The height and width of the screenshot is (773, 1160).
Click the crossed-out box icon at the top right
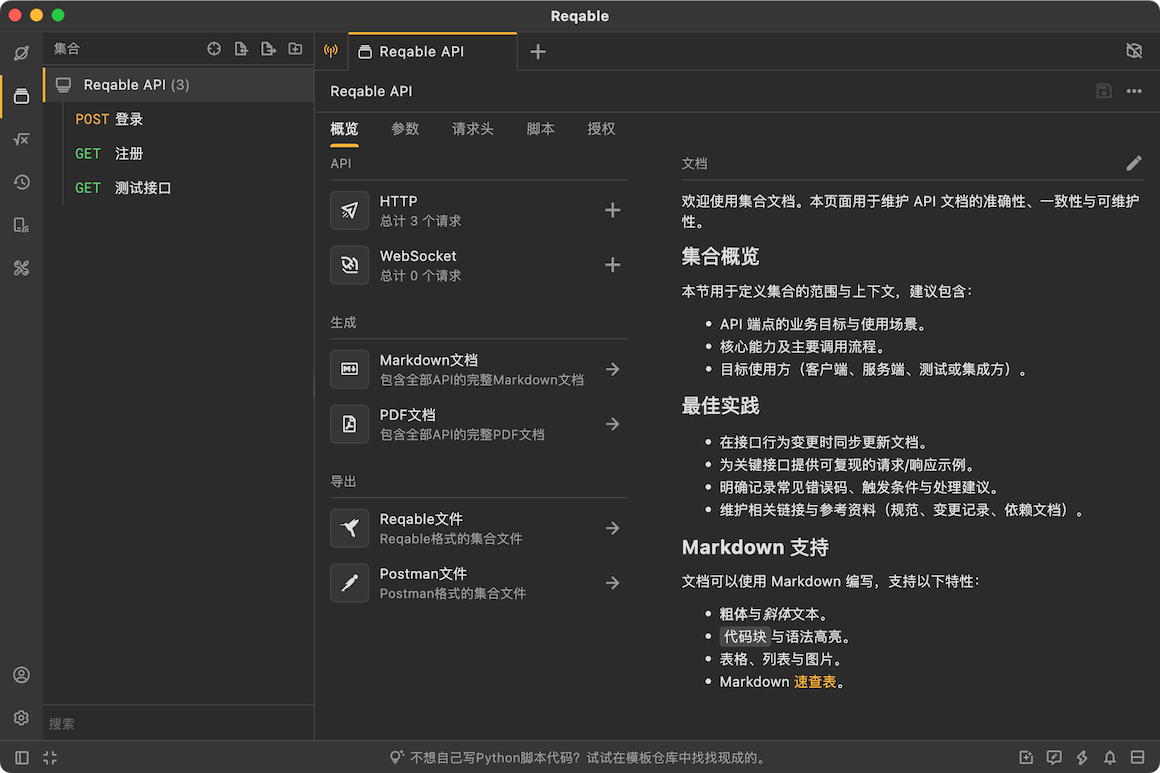pyautogui.click(x=1133, y=50)
